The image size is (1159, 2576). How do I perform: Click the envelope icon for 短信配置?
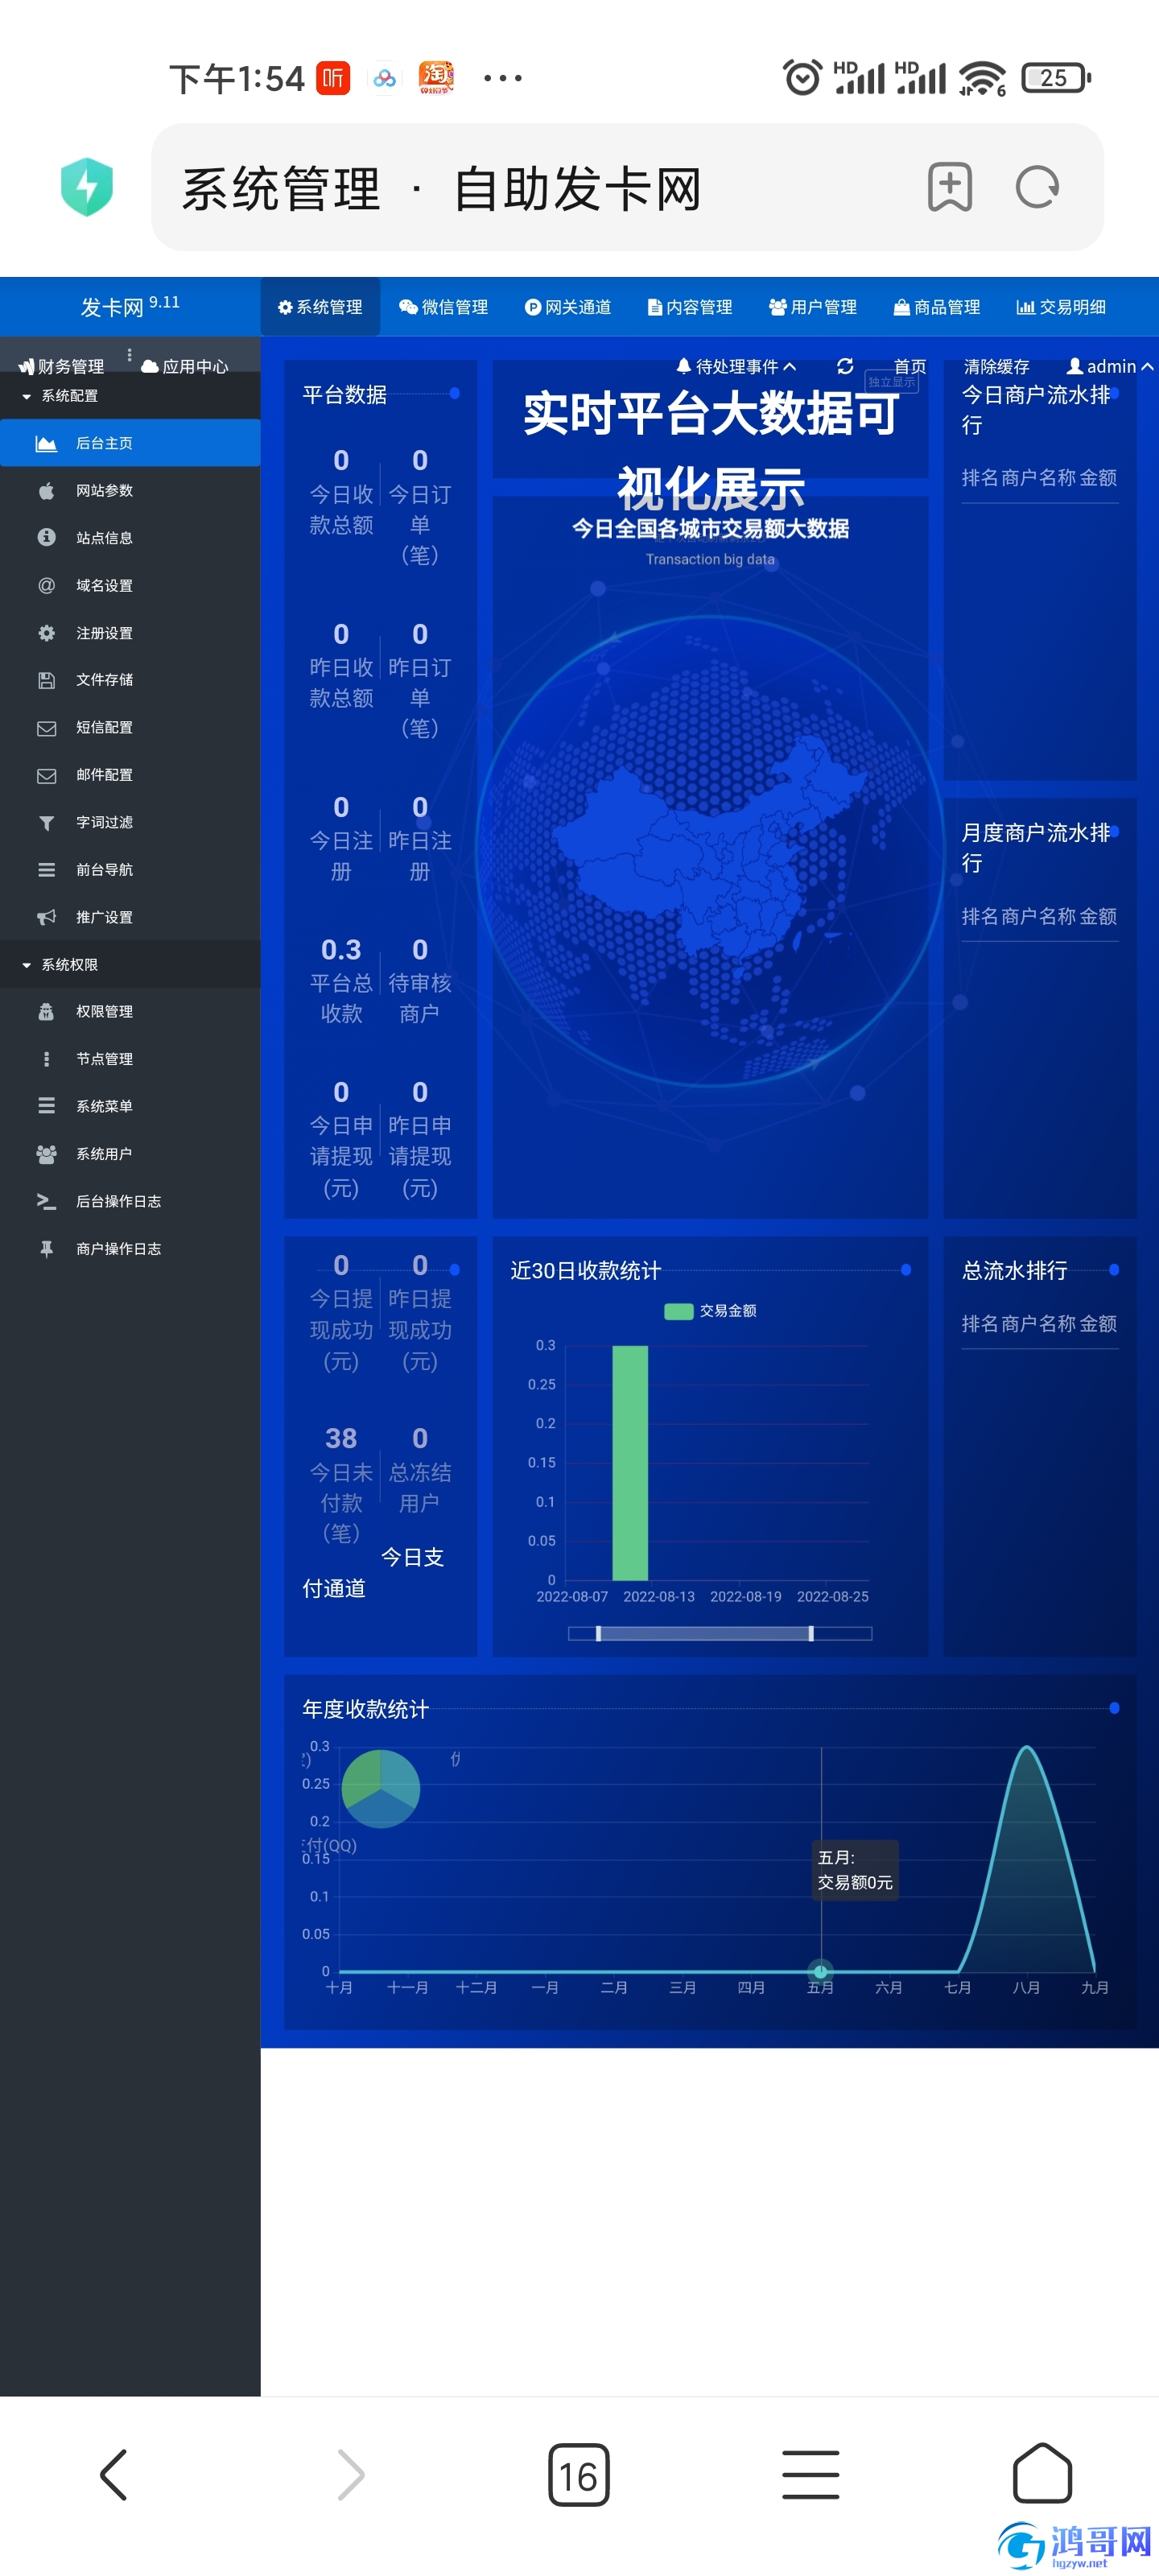click(46, 728)
